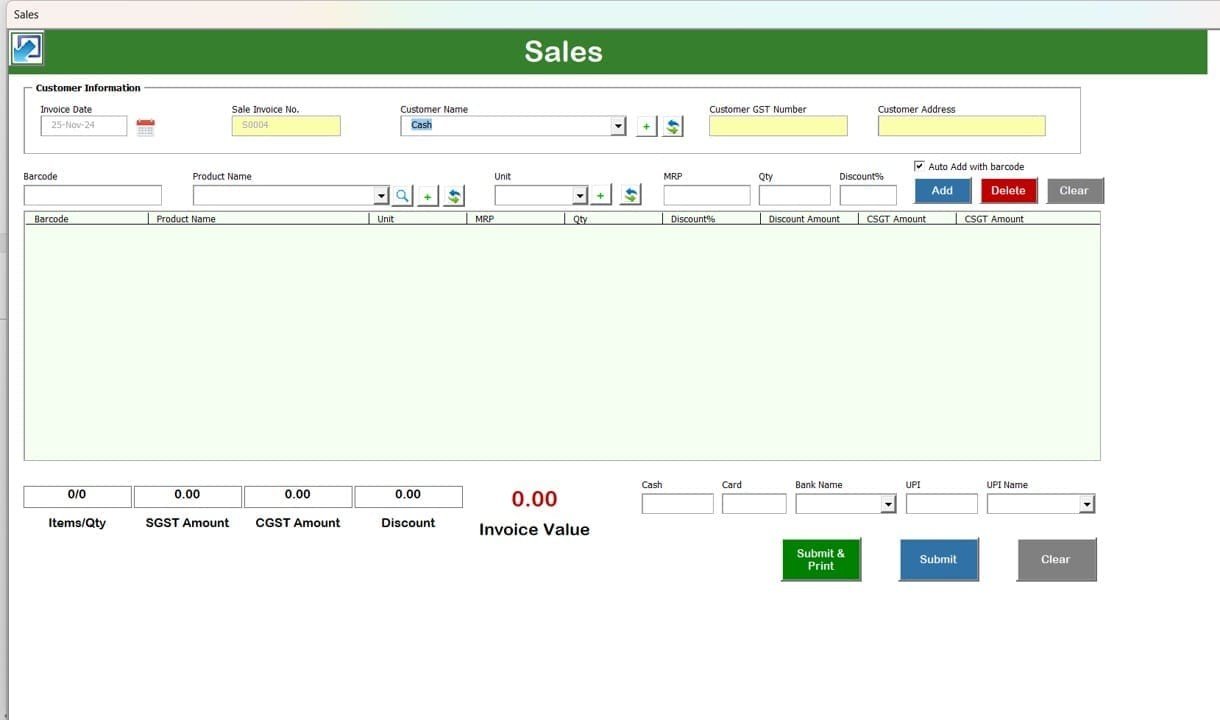Viewport: 1220px width, 720px height.
Task: Click the Card payment field
Action: 754,504
